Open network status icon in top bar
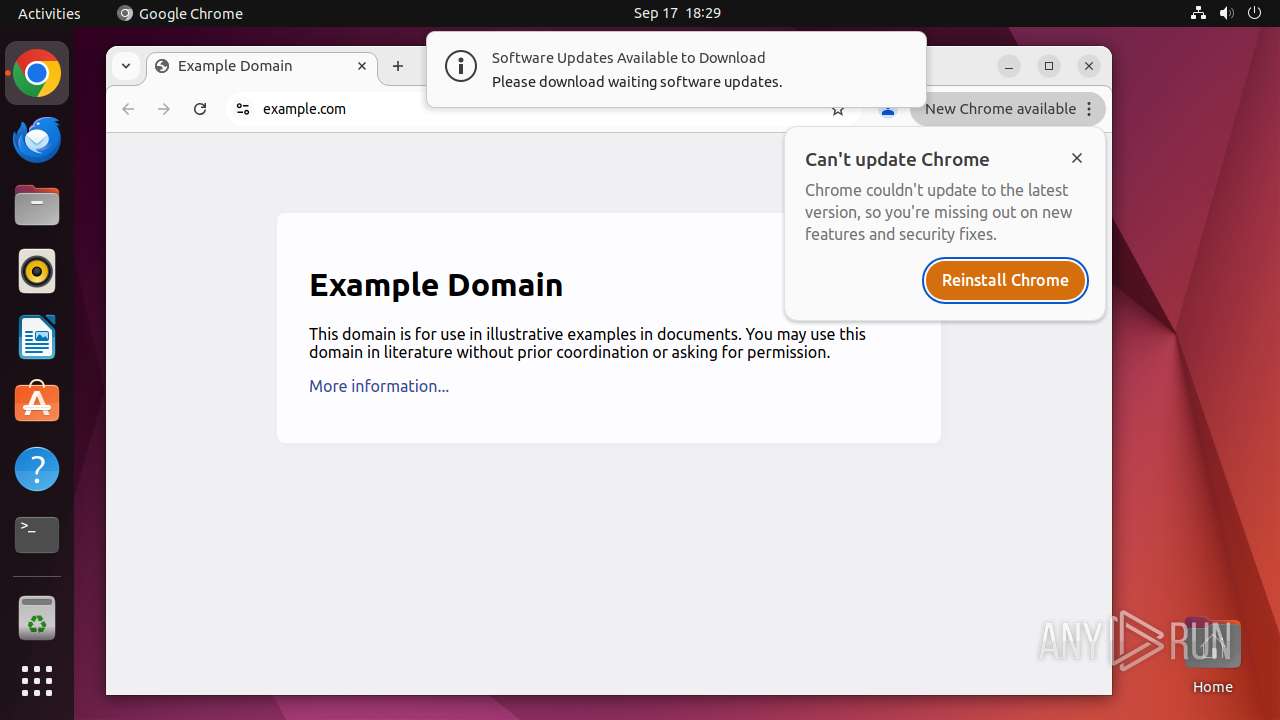This screenshot has width=1280, height=720. pos(1199,13)
